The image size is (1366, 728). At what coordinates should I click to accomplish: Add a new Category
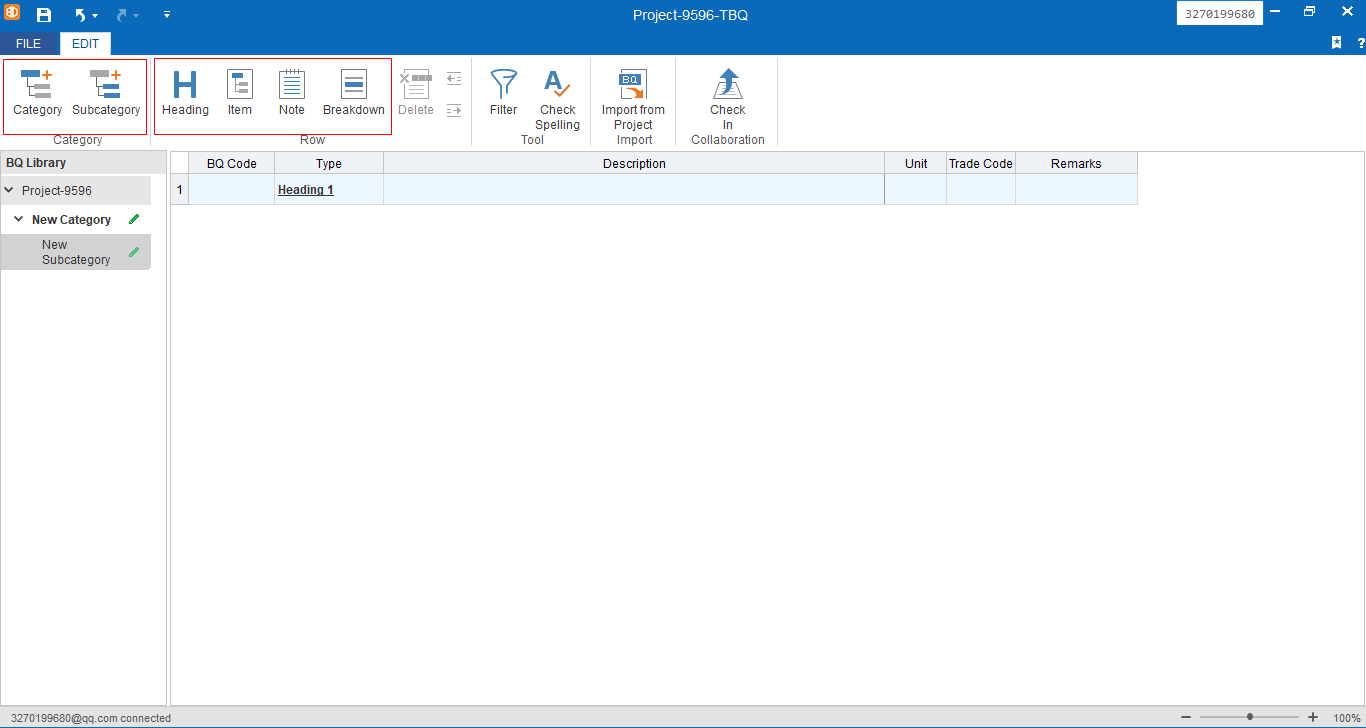(37, 93)
